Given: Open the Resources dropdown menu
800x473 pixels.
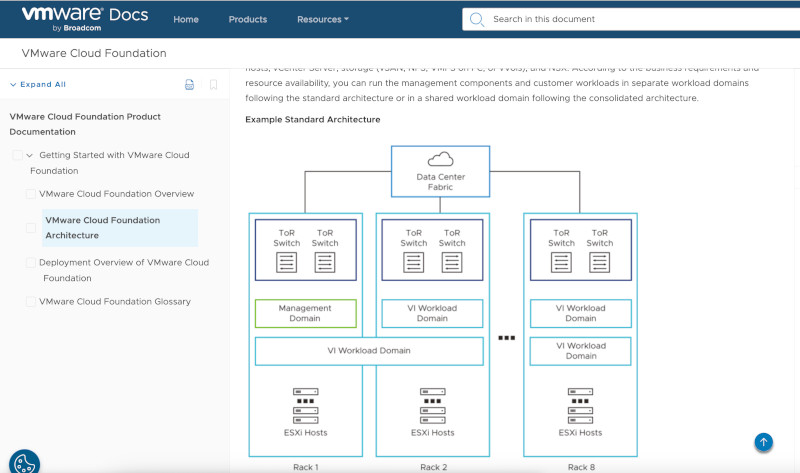Looking at the screenshot, I should [322, 19].
